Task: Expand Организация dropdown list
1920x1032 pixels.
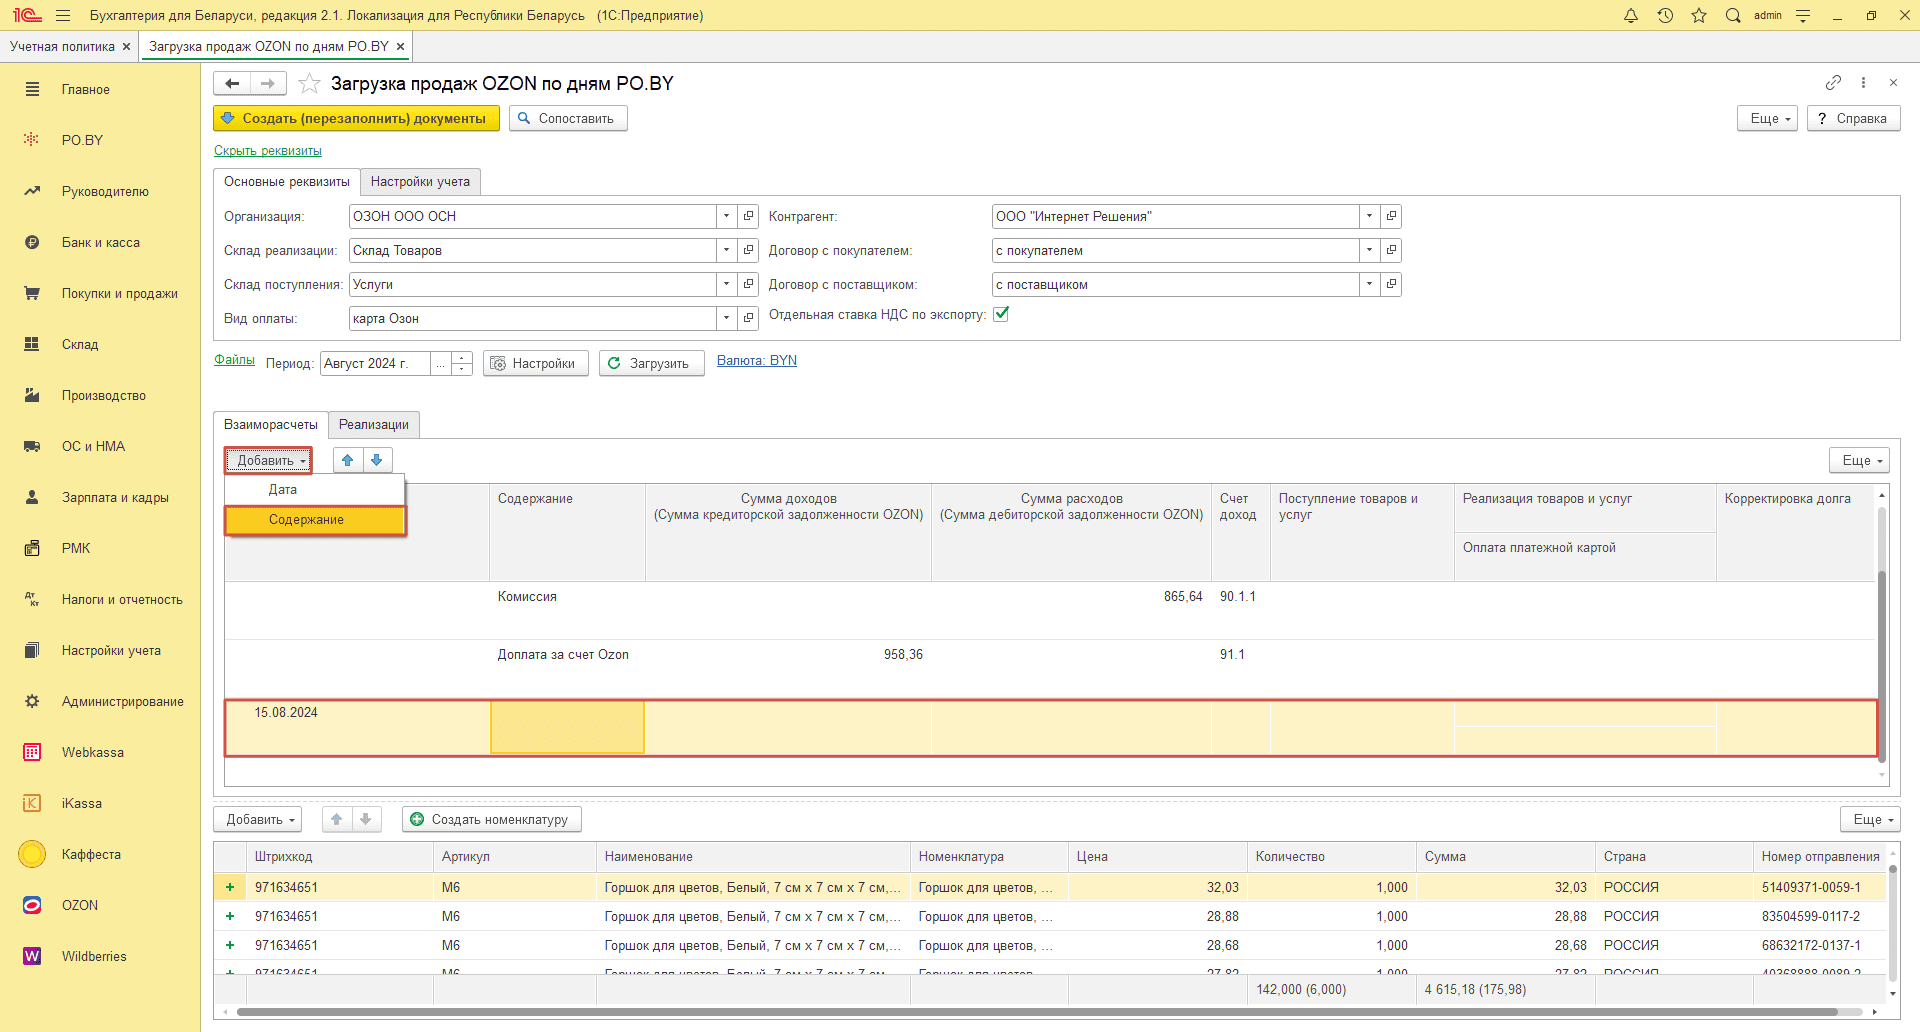Action: [727, 216]
